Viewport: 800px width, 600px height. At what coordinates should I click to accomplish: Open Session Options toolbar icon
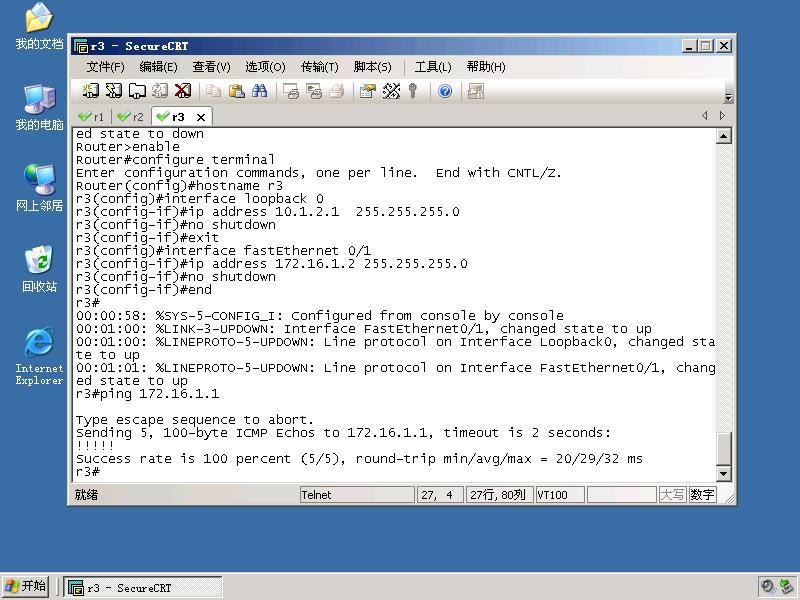click(x=368, y=91)
